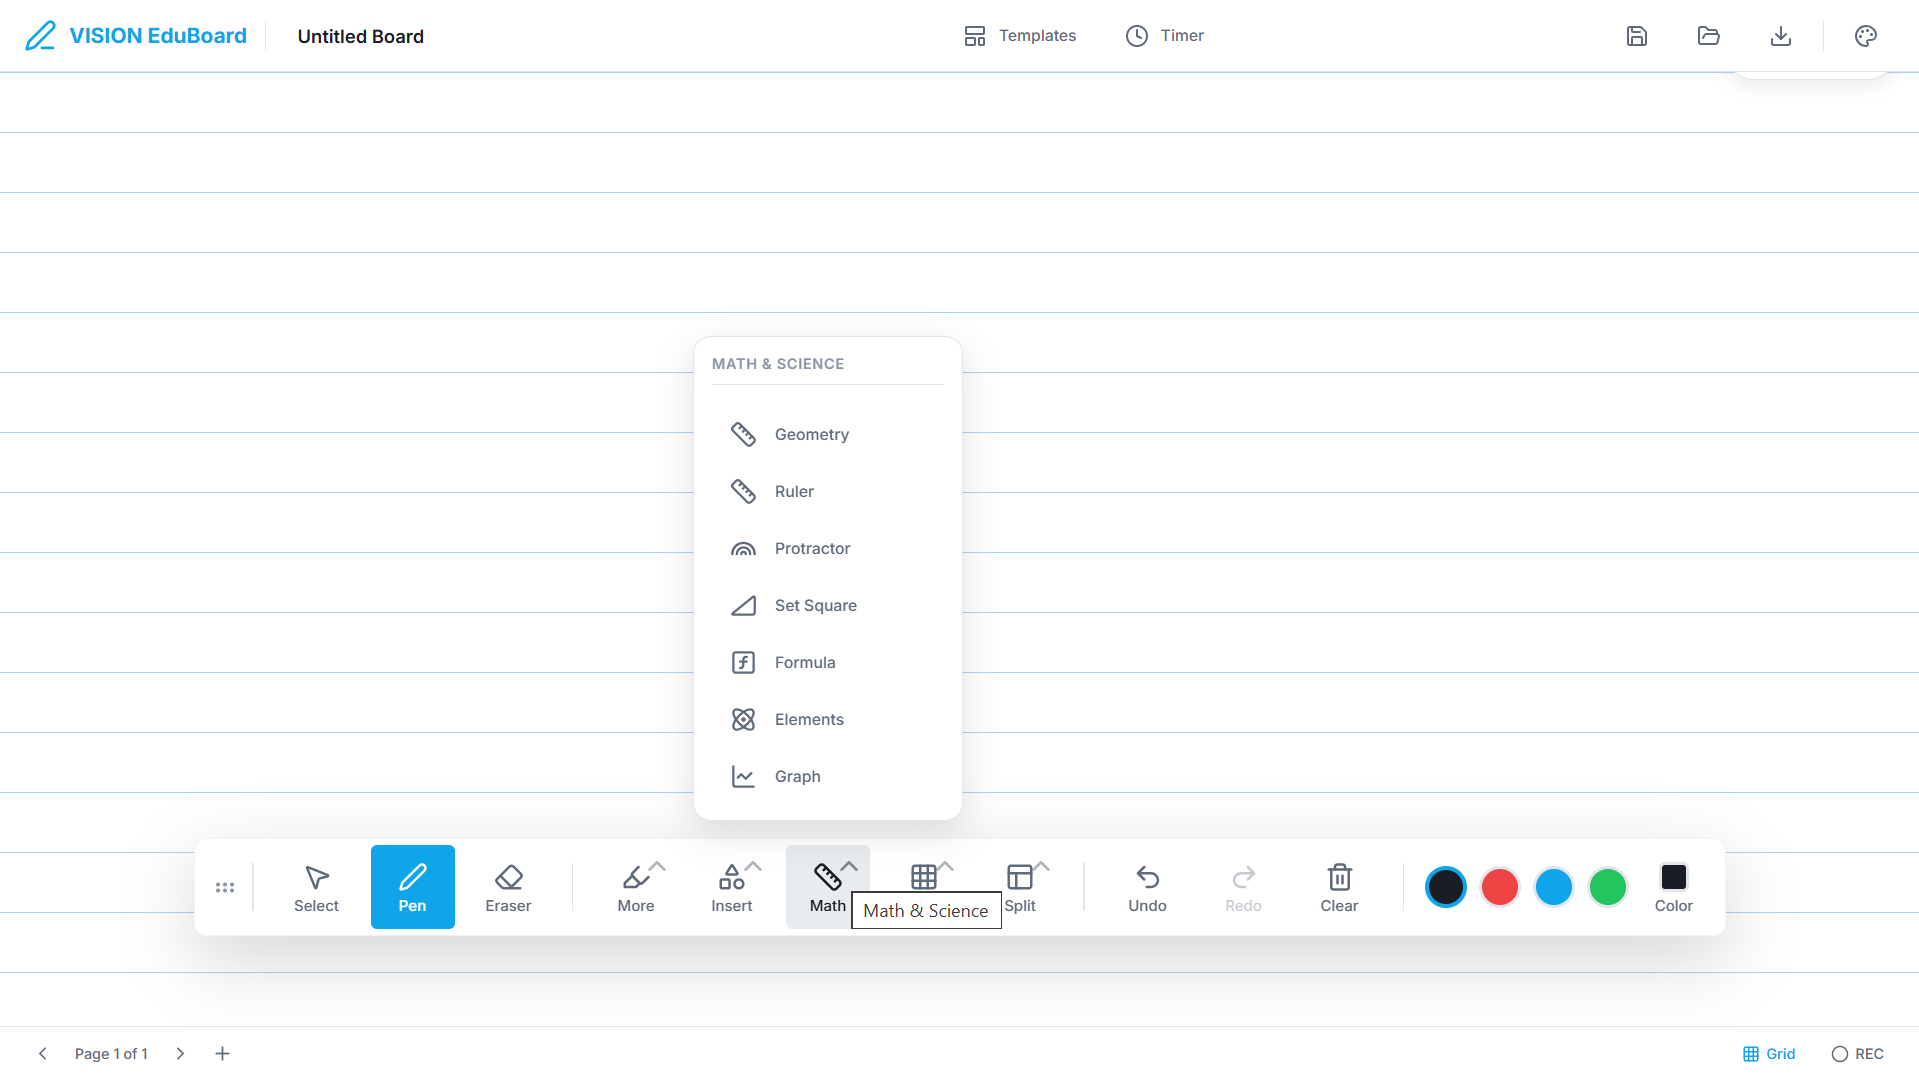The image size is (1919, 1079).
Task: Open the theme palette icon
Action: [1866, 36]
